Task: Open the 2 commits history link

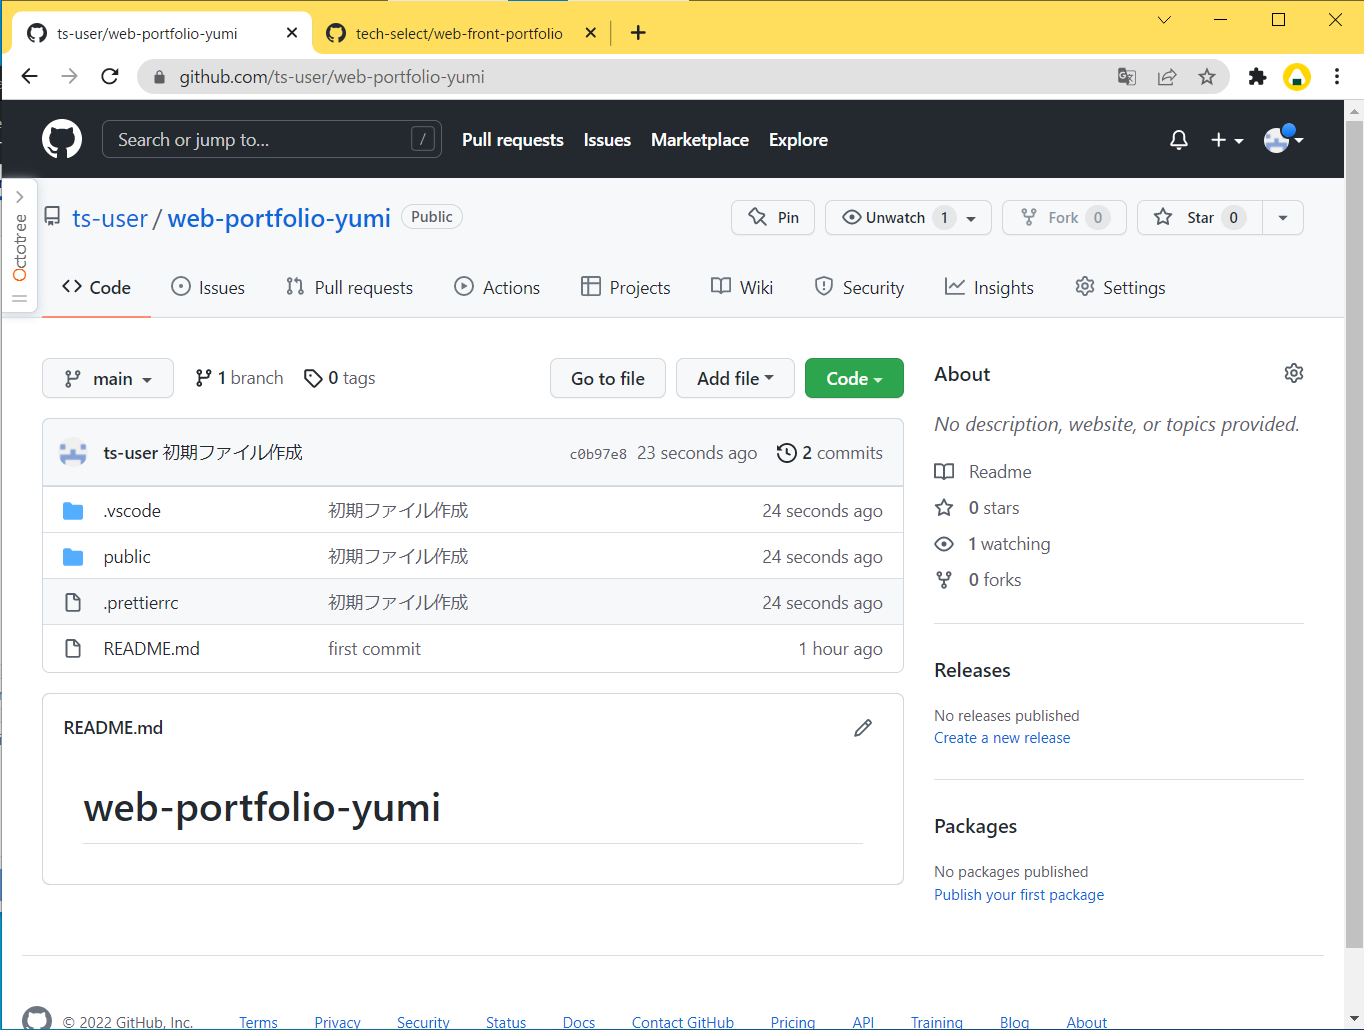Action: 830,453
